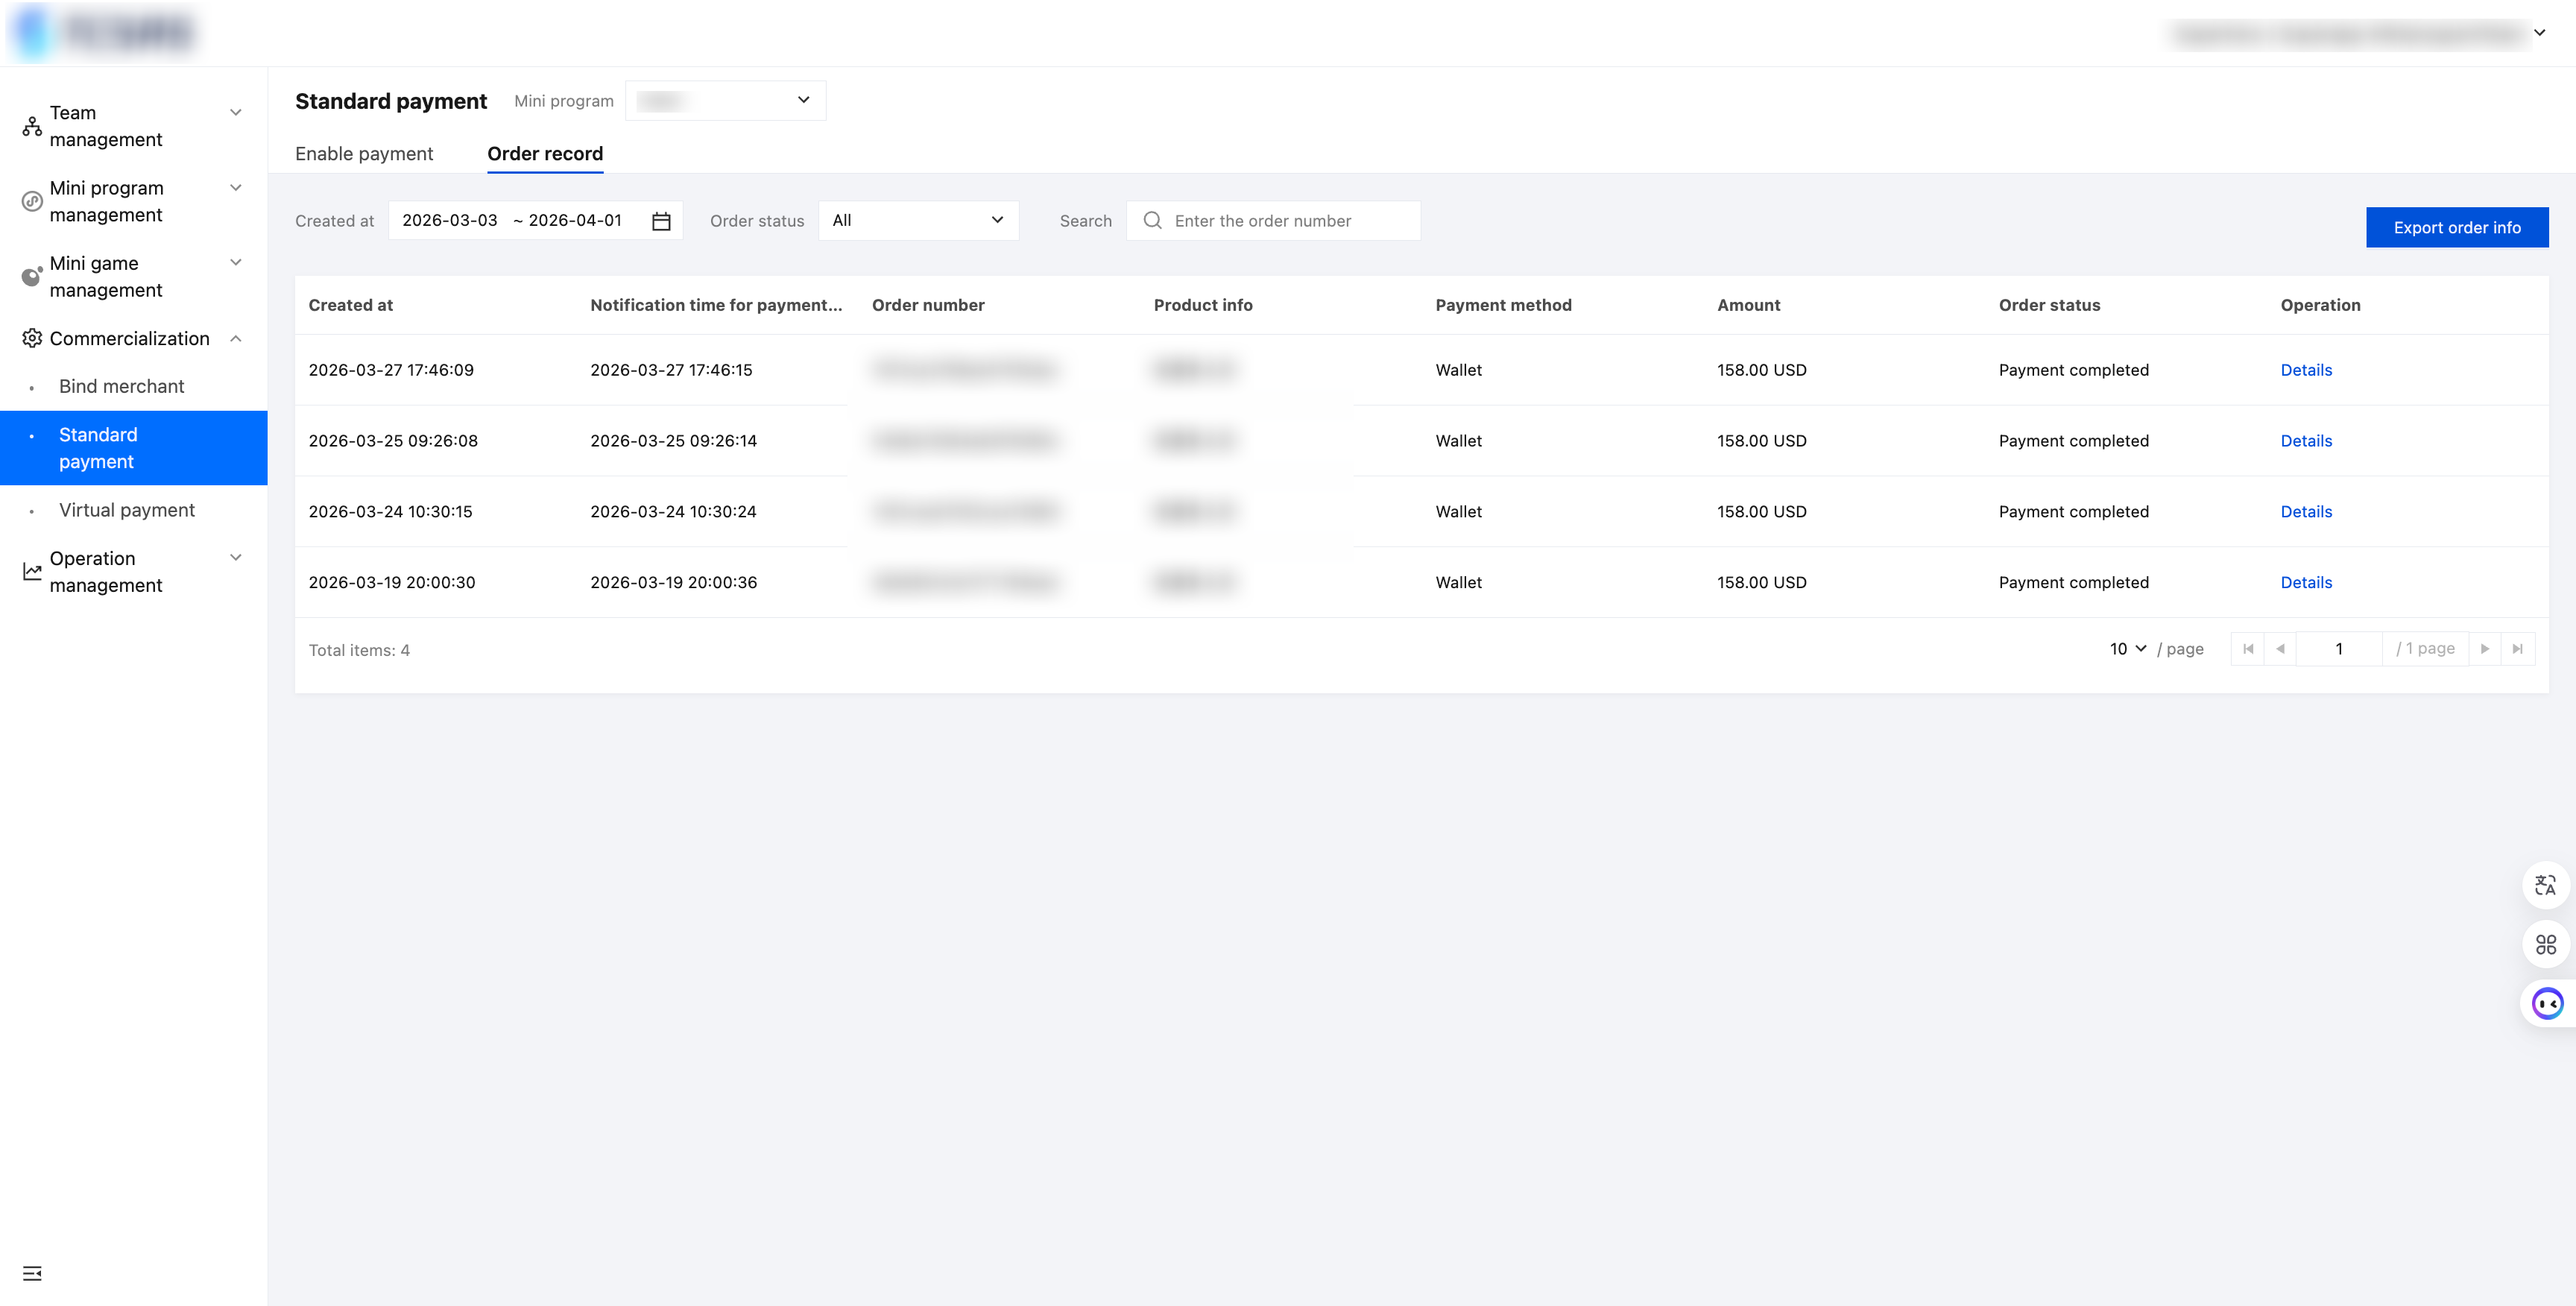Screen dimensions: 2576x1306
Task: Switch to the Enable payment tab
Action: pos(364,154)
